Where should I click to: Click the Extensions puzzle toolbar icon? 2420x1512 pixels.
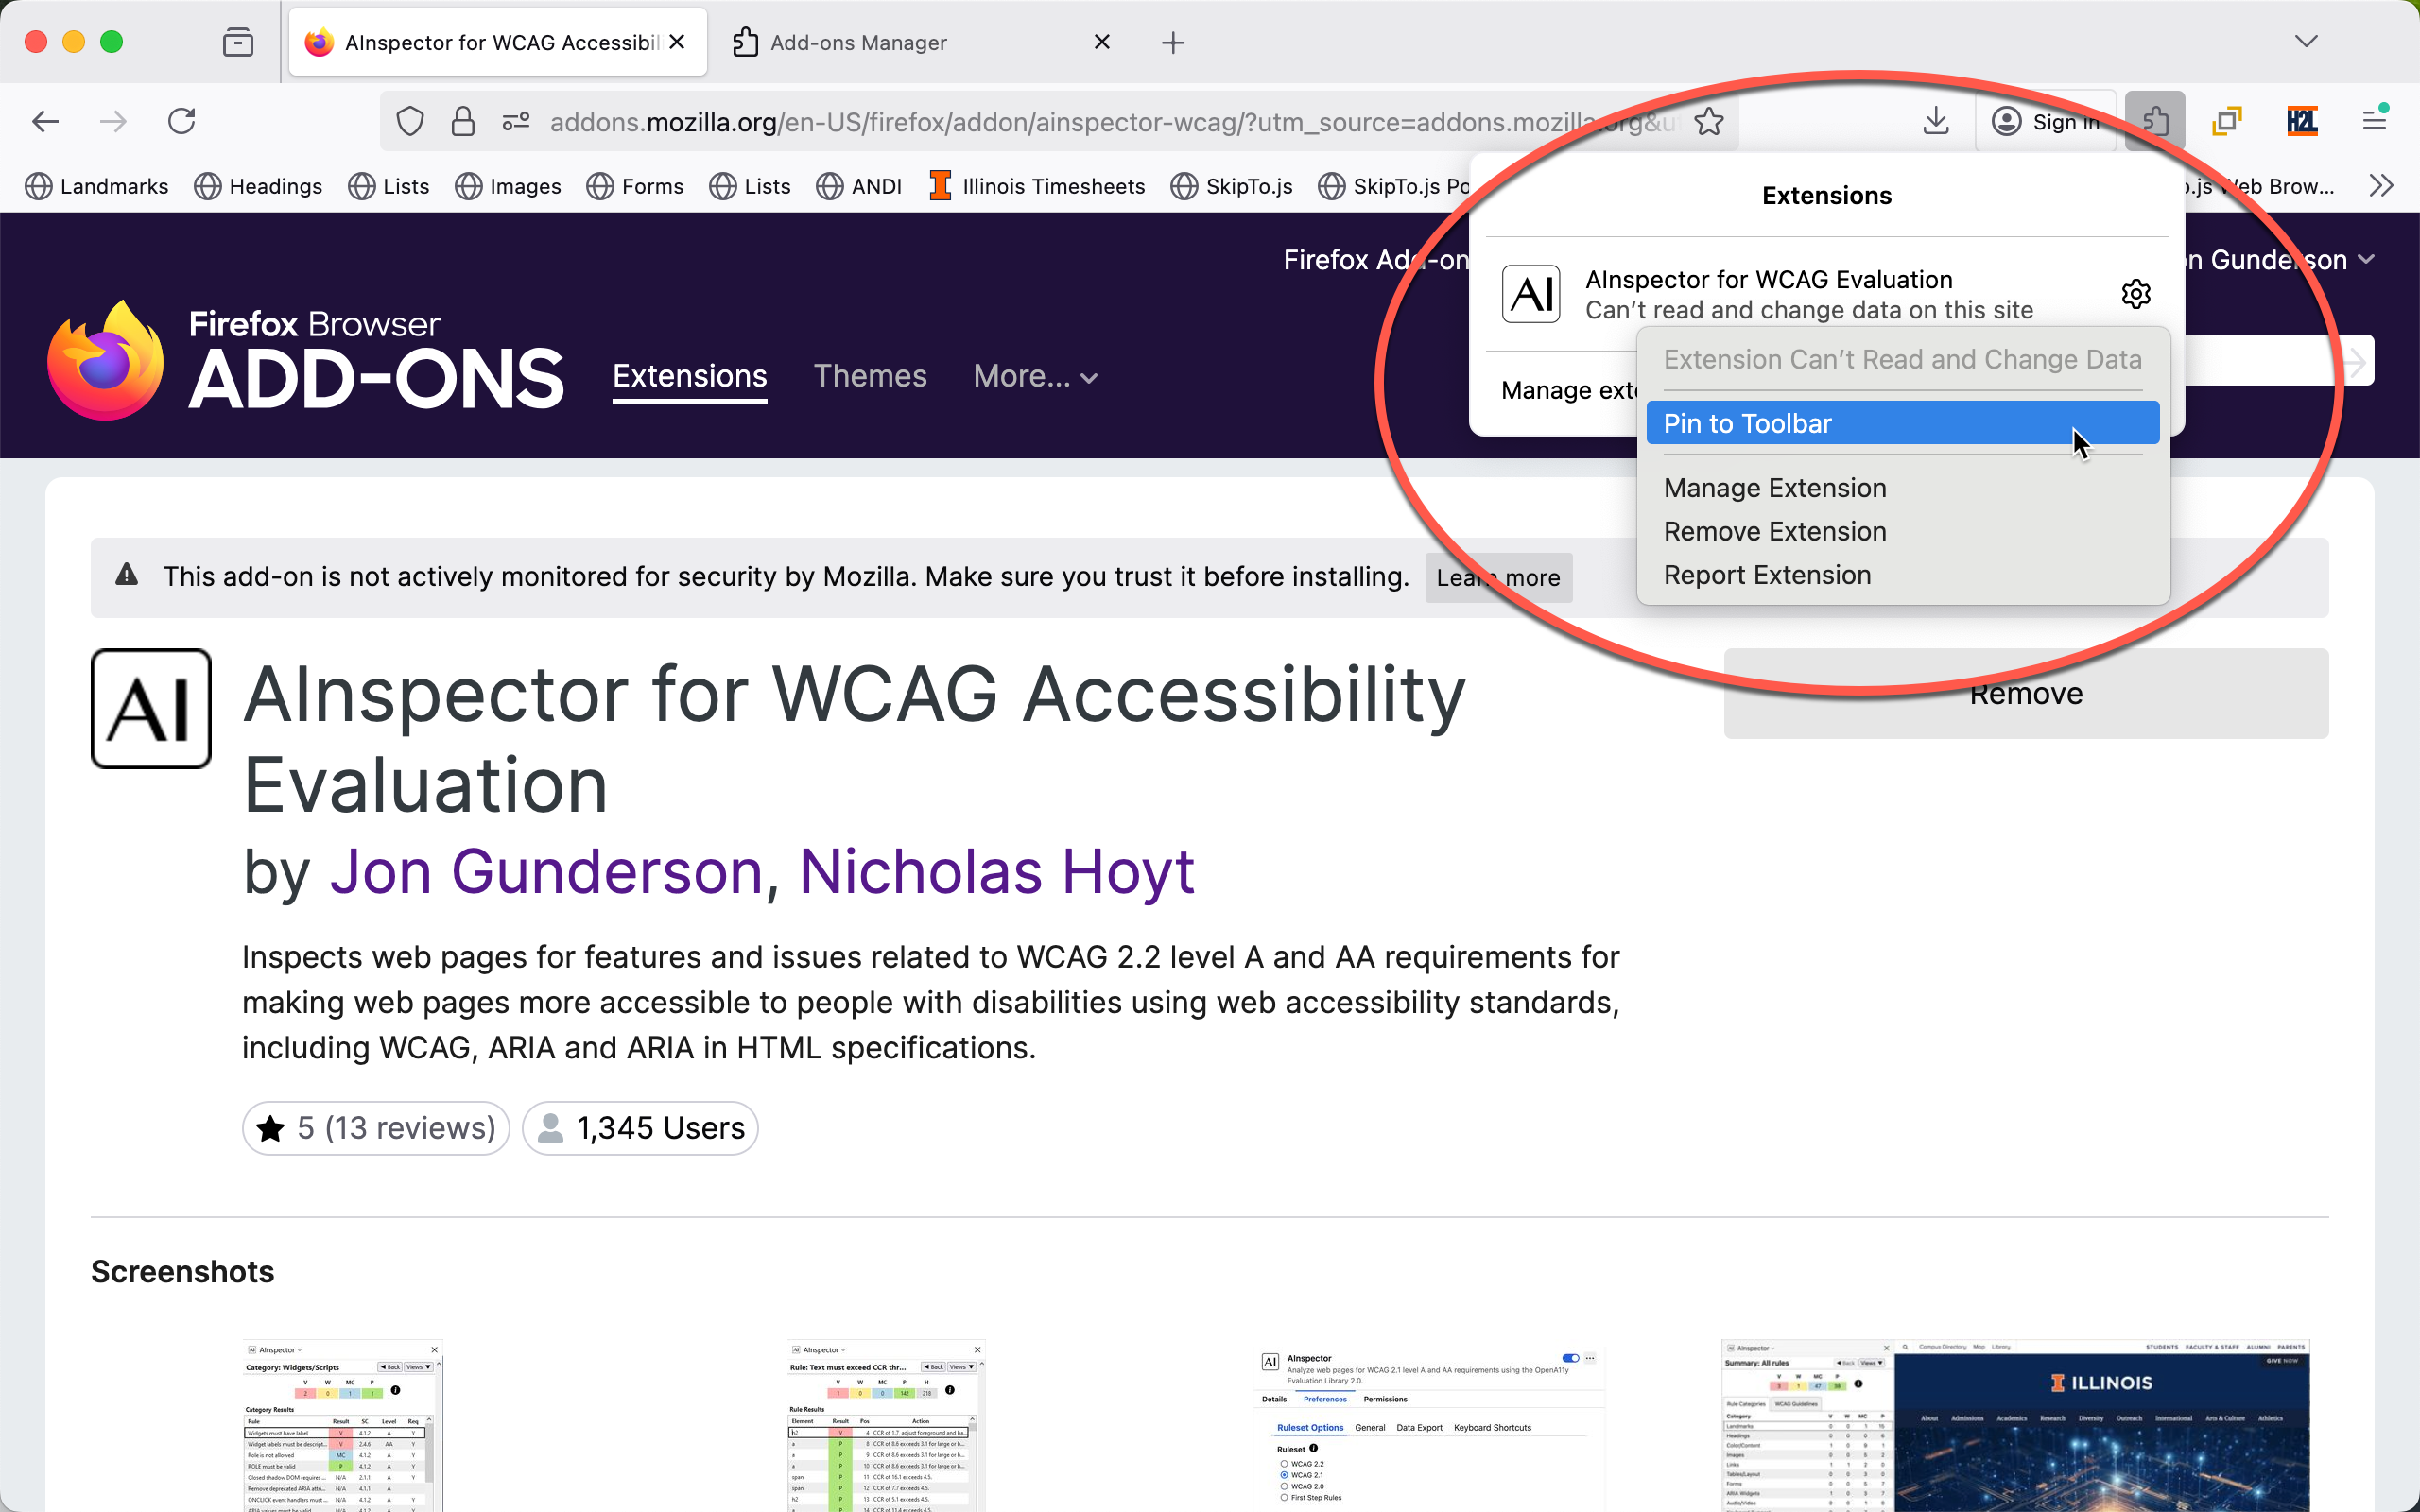(2154, 121)
